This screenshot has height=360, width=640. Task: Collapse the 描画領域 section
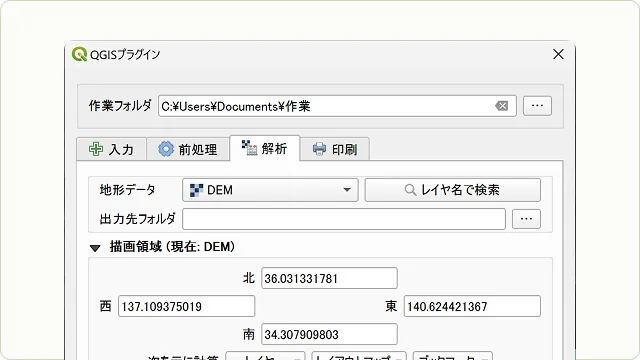(95, 247)
